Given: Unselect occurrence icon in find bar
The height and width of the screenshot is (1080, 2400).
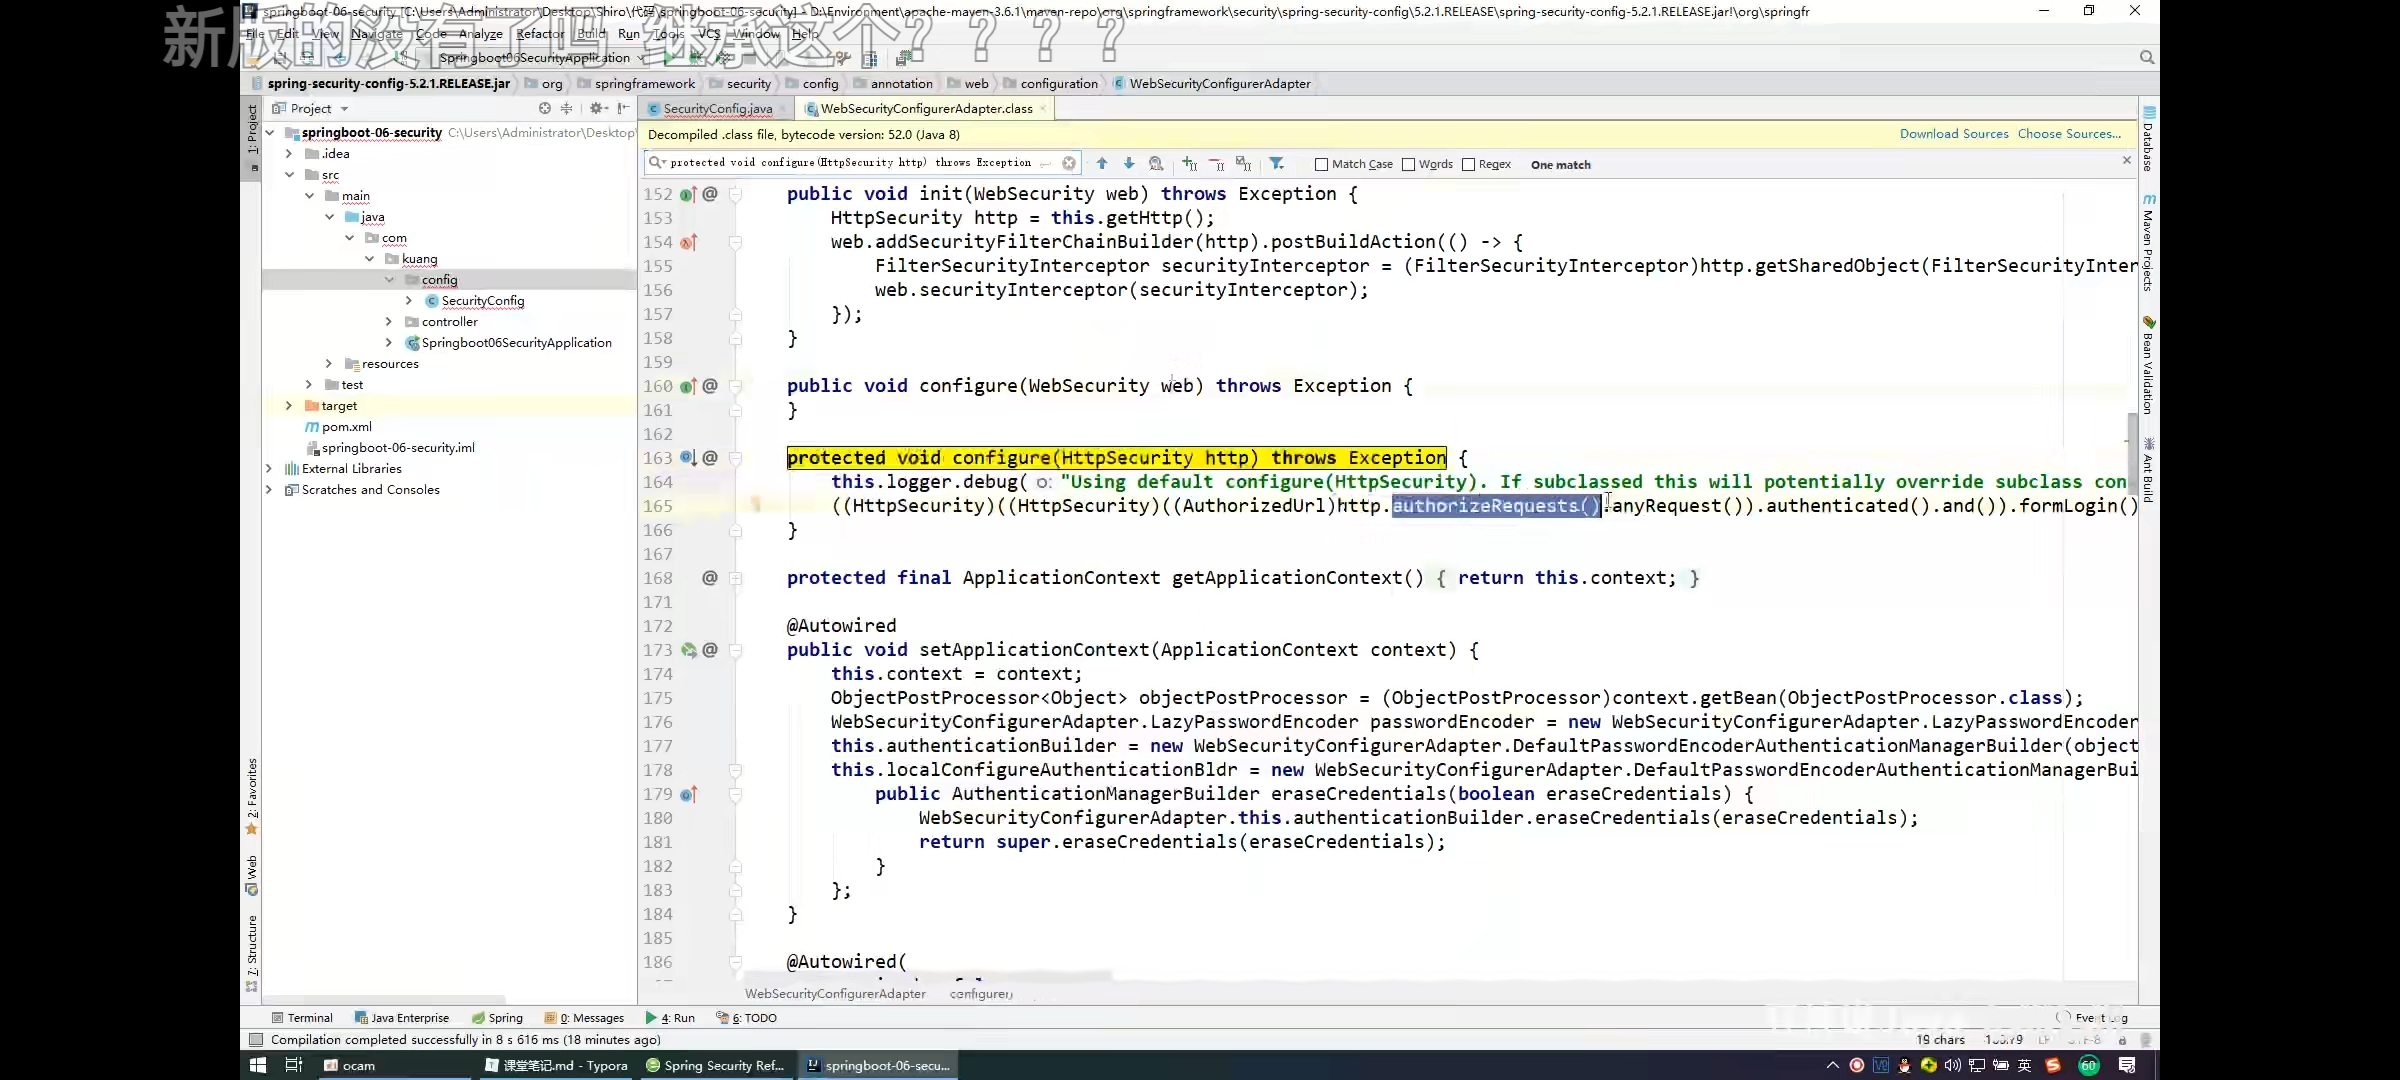Looking at the screenshot, I should (1216, 163).
